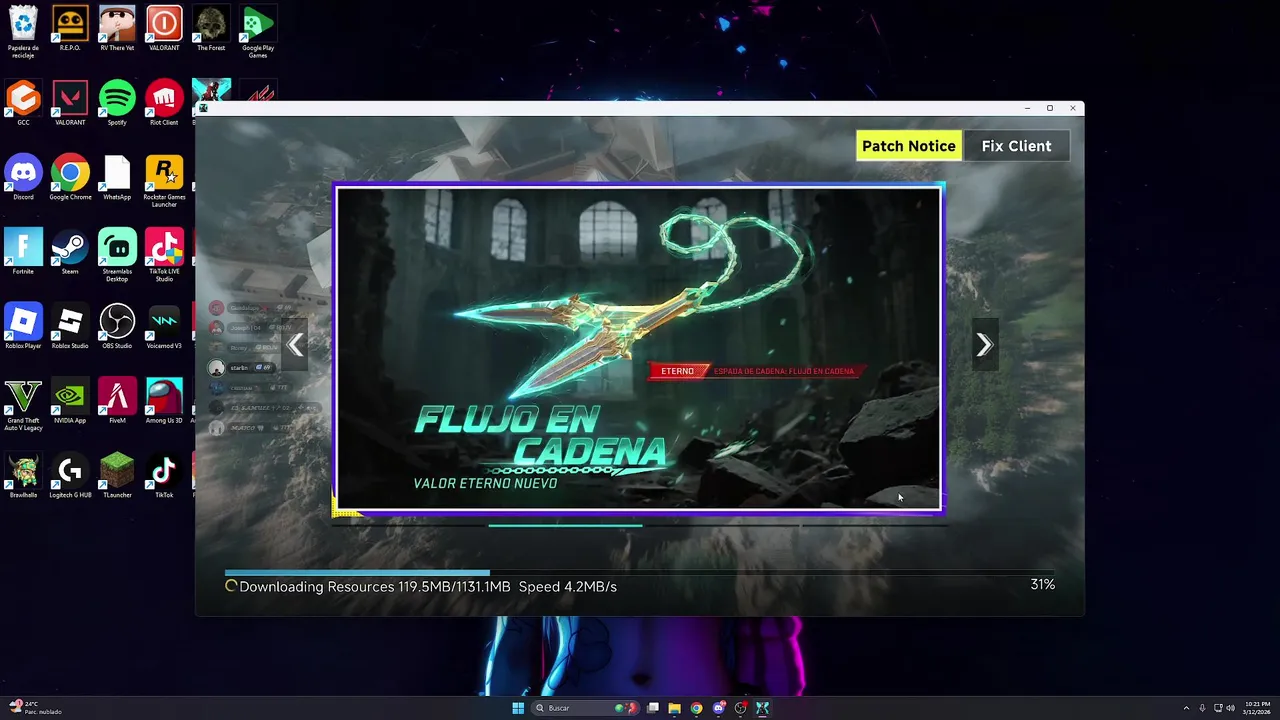Click the microphone tray icon
The image size is (1280, 720).
click(x=1202, y=708)
